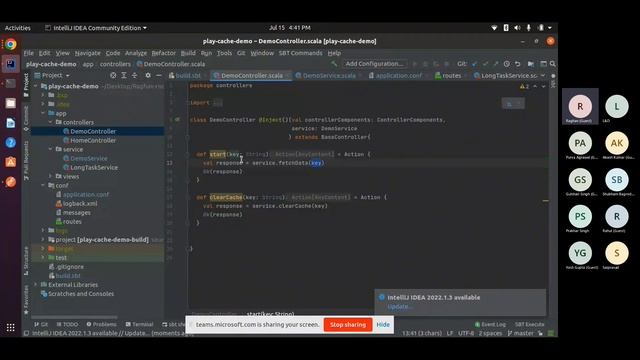640x360 pixels.
Task: Collapse all in Project panel
Action: click(x=134, y=76)
